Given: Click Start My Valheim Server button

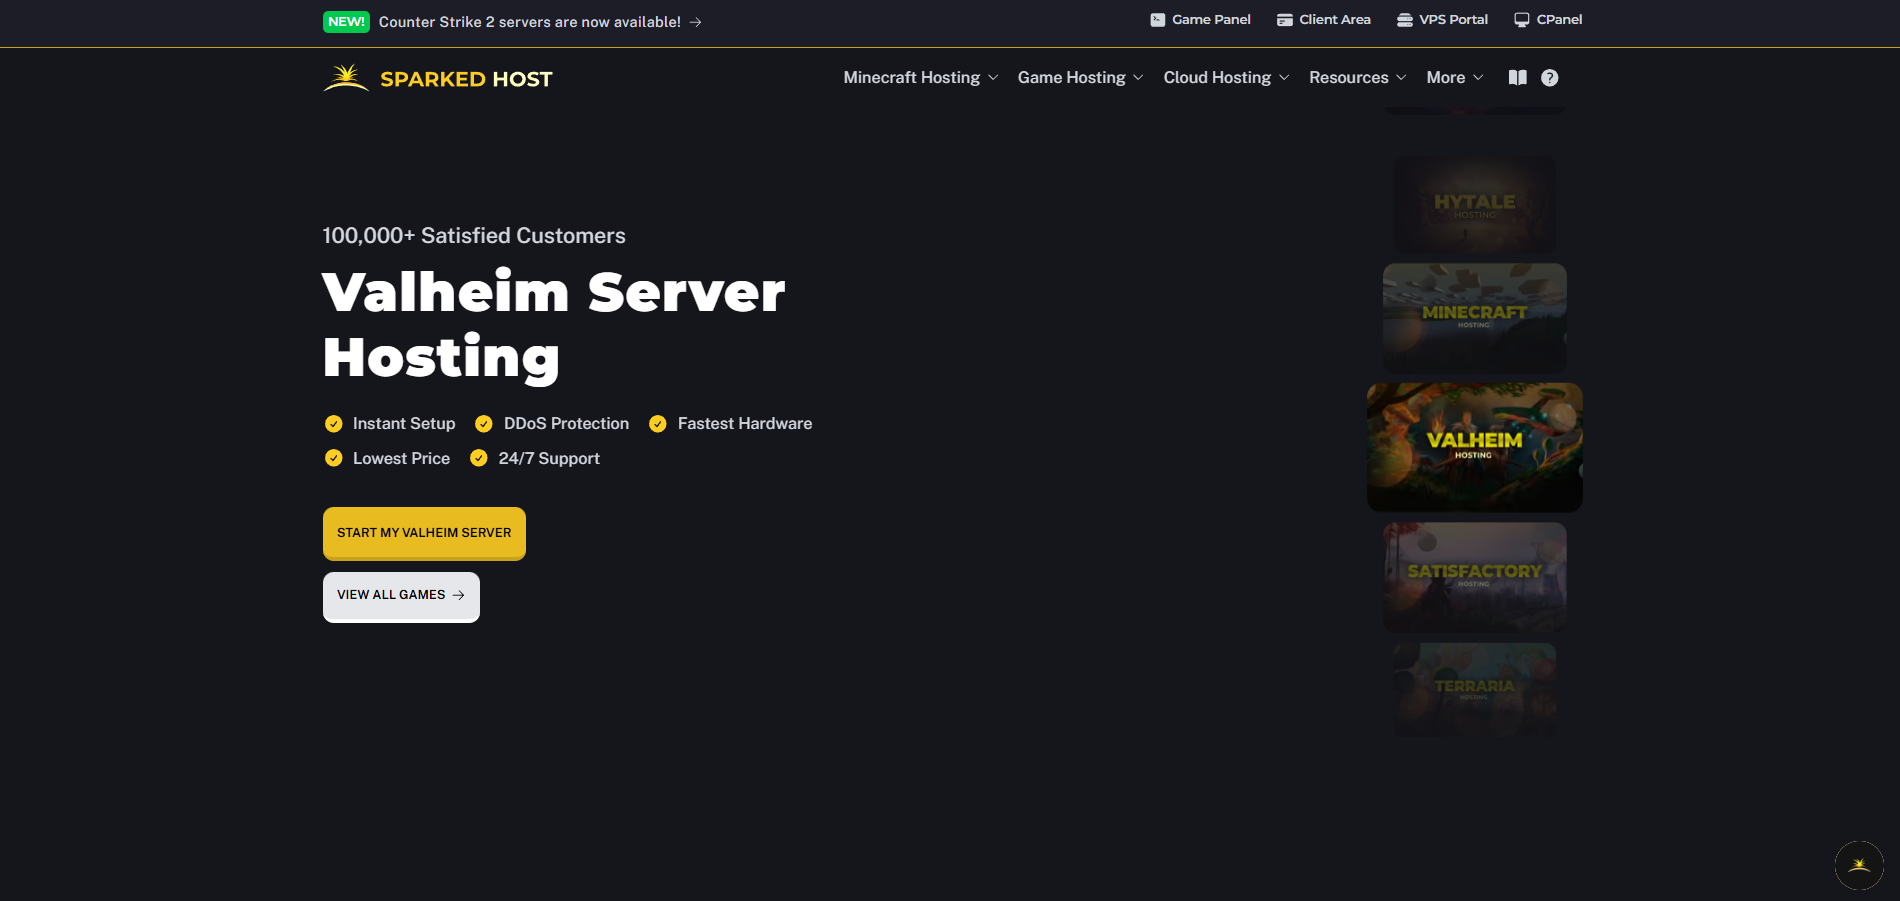Looking at the screenshot, I should [424, 533].
